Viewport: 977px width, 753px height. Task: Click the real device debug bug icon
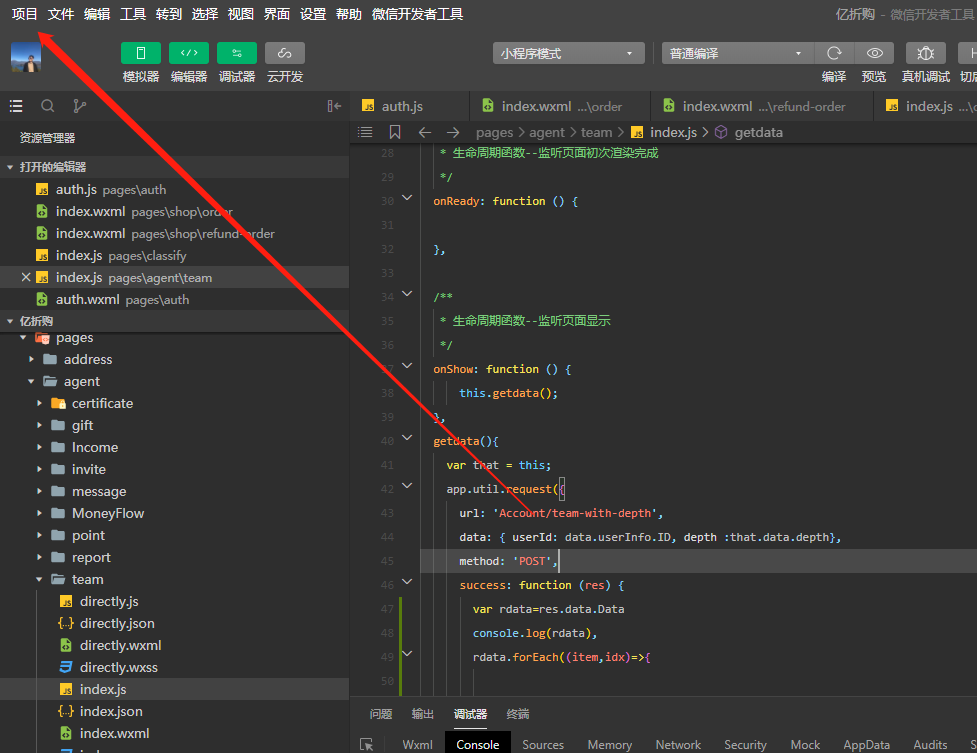click(926, 53)
